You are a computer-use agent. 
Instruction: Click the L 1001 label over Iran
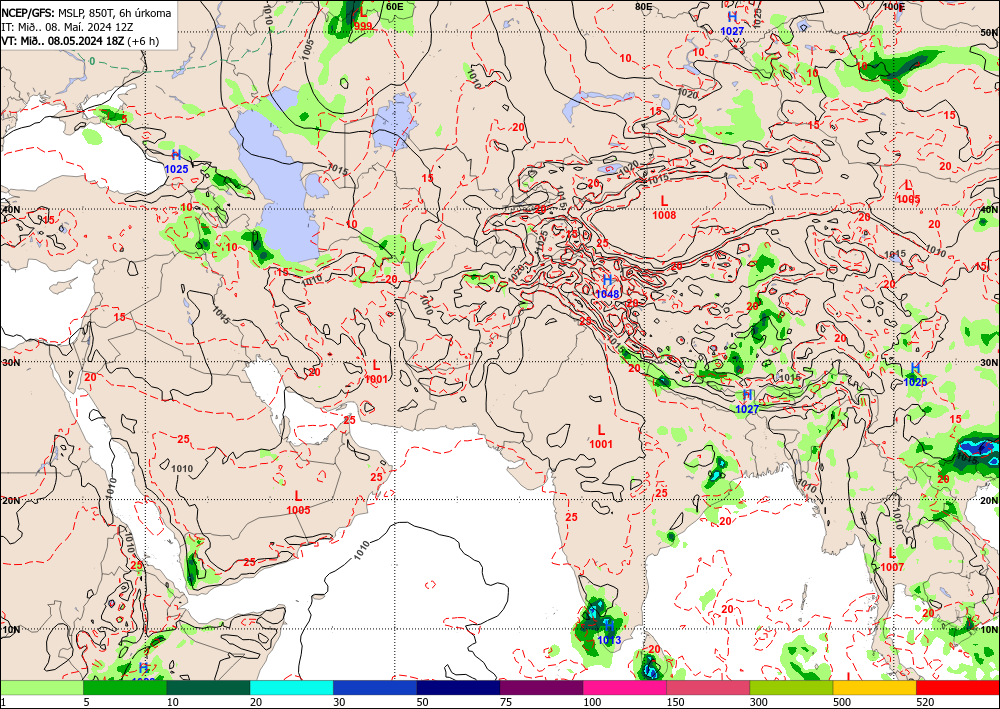[376, 372]
